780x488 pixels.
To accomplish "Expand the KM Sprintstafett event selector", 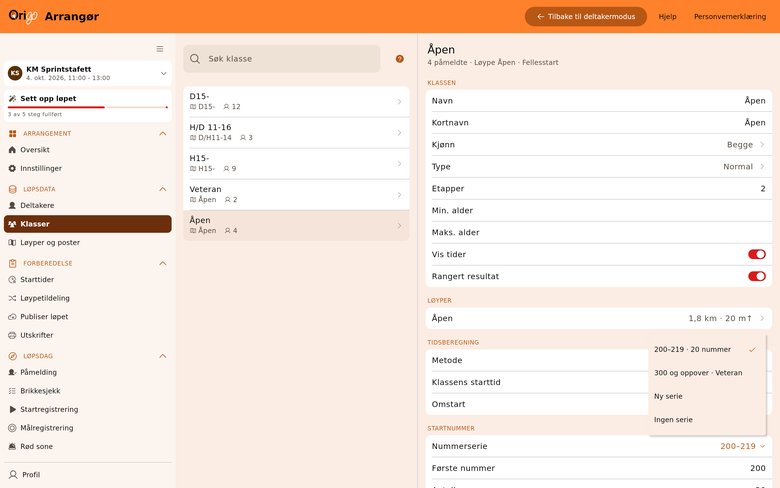I will click(163, 73).
